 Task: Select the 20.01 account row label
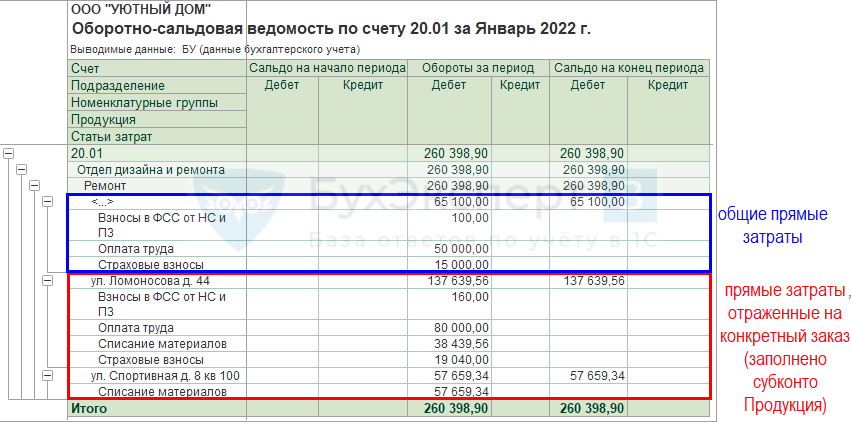pyautogui.click(x=86, y=153)
